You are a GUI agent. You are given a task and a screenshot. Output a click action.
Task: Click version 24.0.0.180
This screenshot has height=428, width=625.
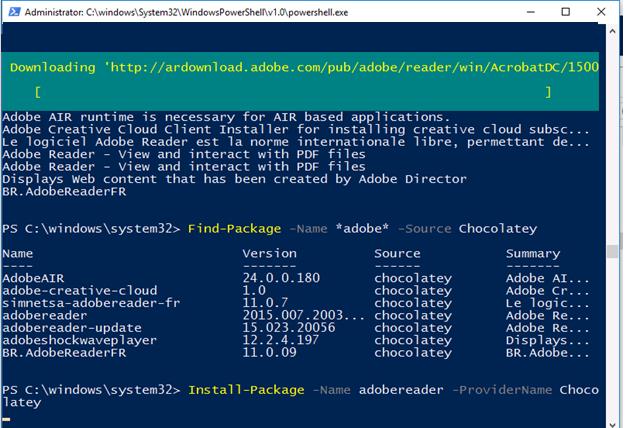[281, 278]
